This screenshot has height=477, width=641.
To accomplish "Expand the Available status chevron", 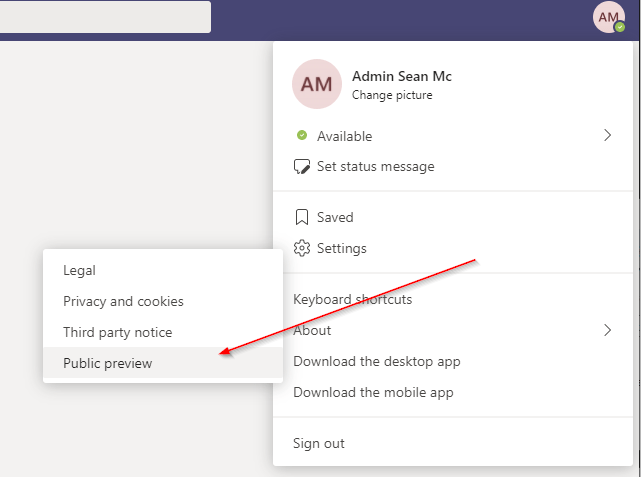I will pos(607,136).
